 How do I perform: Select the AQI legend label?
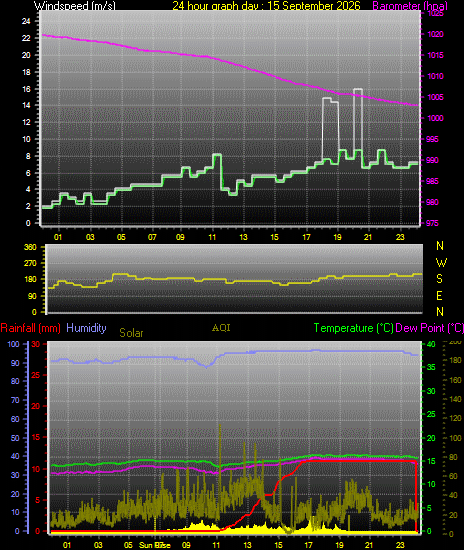[x=221, y=328]
